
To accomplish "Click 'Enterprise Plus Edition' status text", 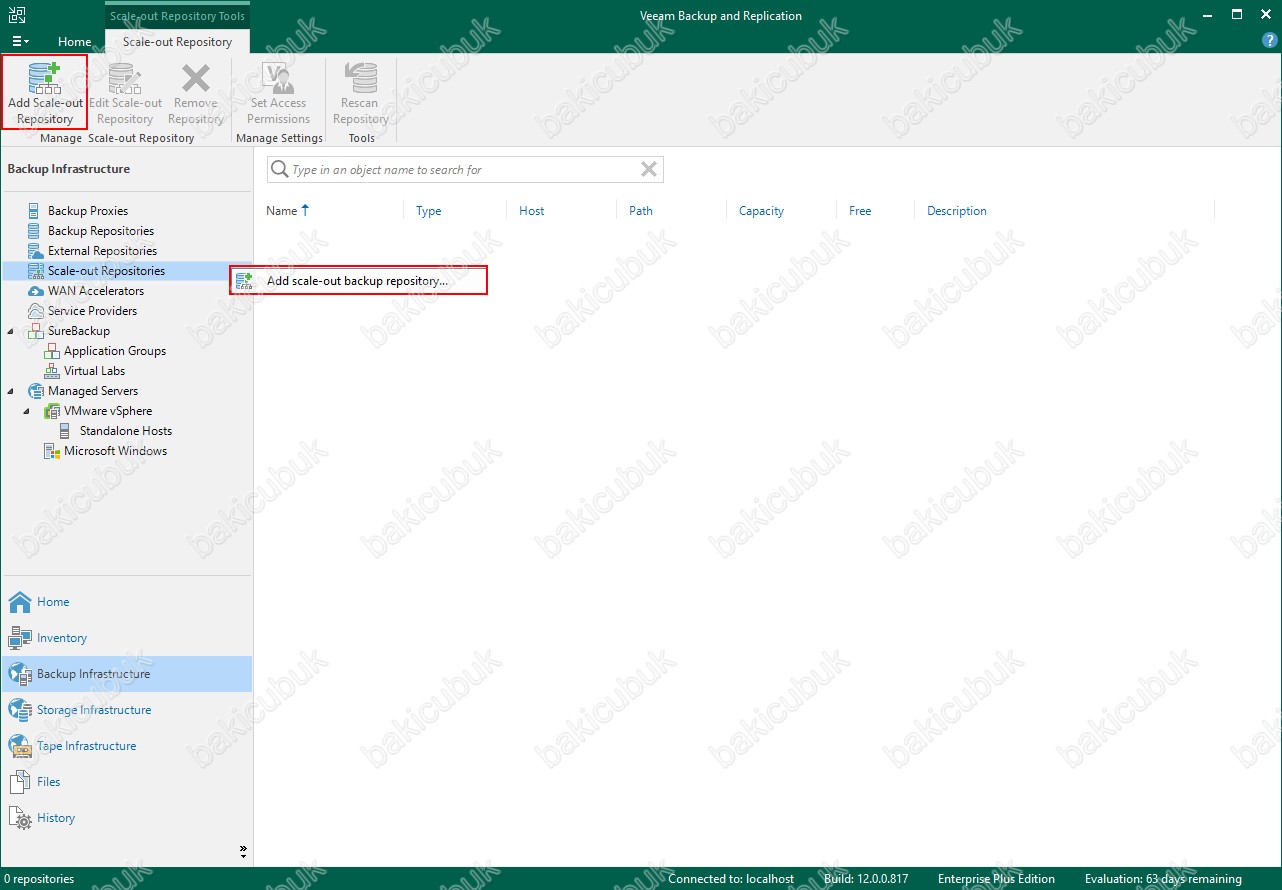I will [996, 879].
